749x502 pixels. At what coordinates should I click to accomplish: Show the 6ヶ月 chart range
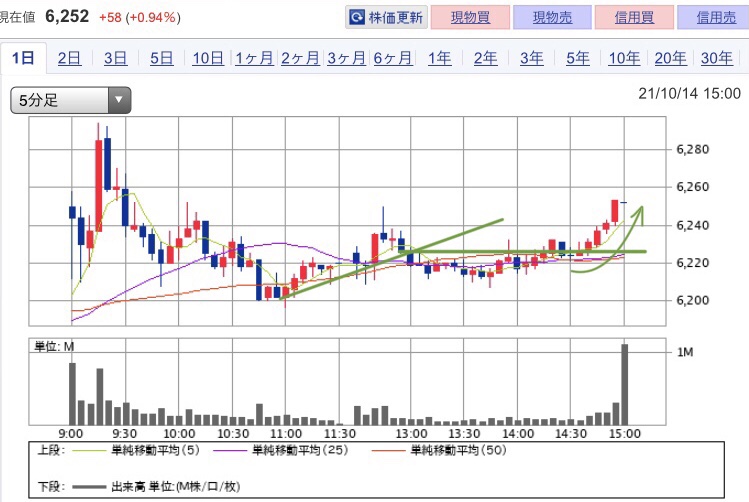point(393,58)
